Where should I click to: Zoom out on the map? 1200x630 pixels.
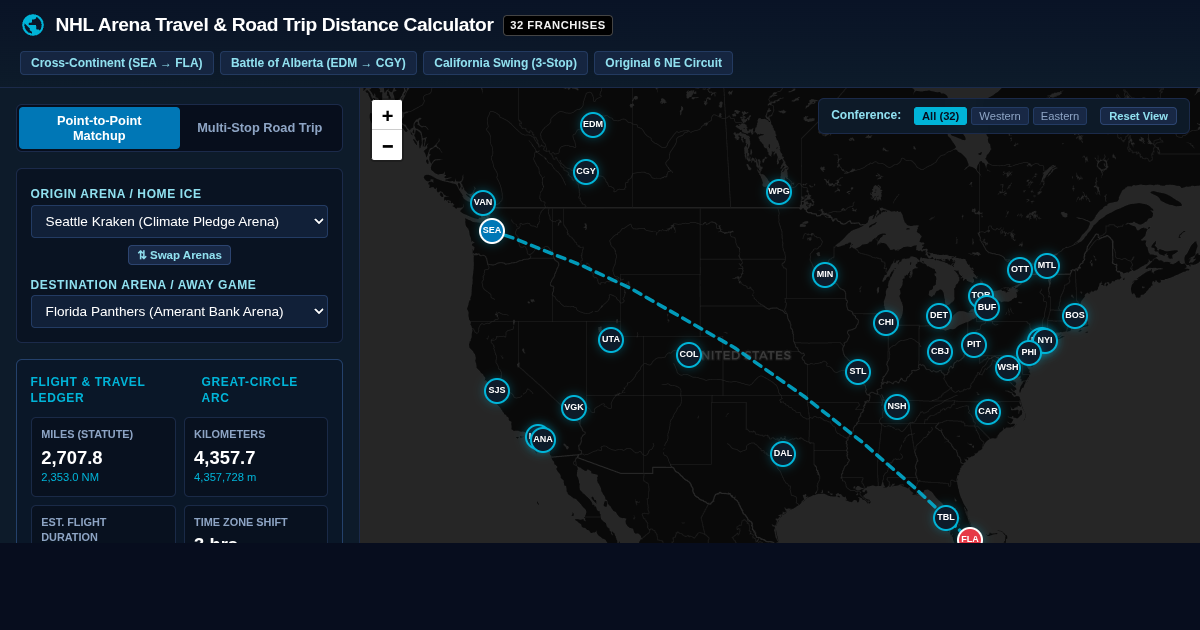point(387,146)
